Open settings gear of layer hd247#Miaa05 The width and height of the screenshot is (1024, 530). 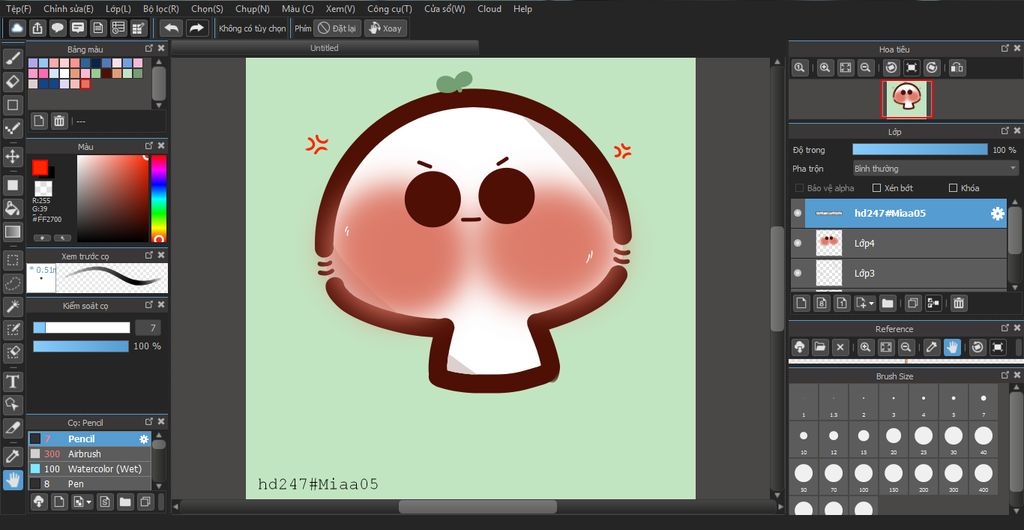pyautogui.click(x=997, y=213)
